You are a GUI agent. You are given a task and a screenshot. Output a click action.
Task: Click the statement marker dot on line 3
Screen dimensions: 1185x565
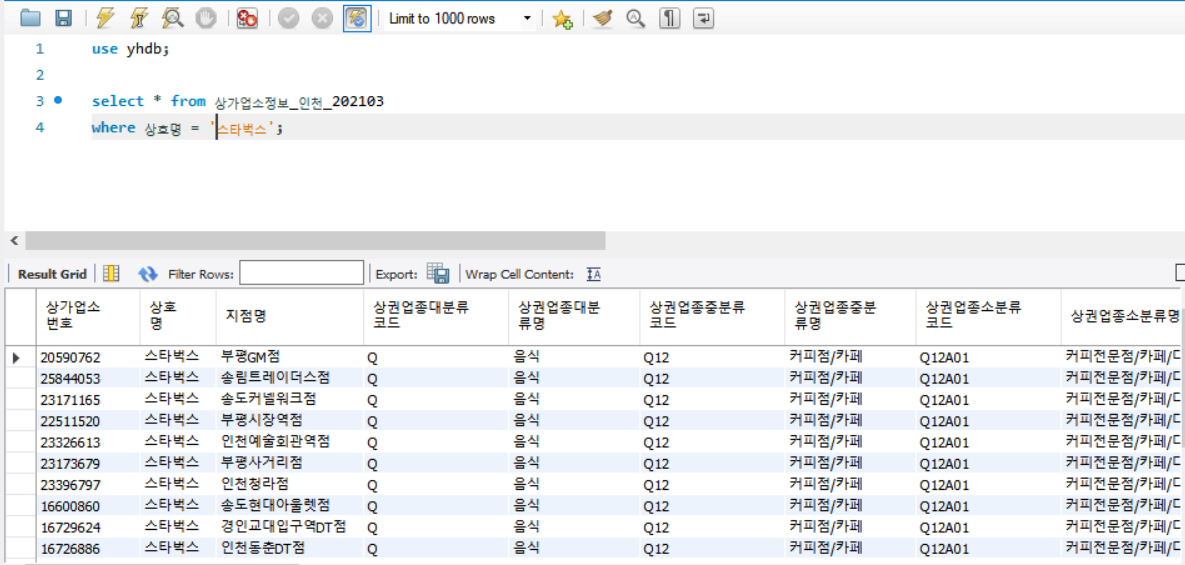[x=57, y=100]
